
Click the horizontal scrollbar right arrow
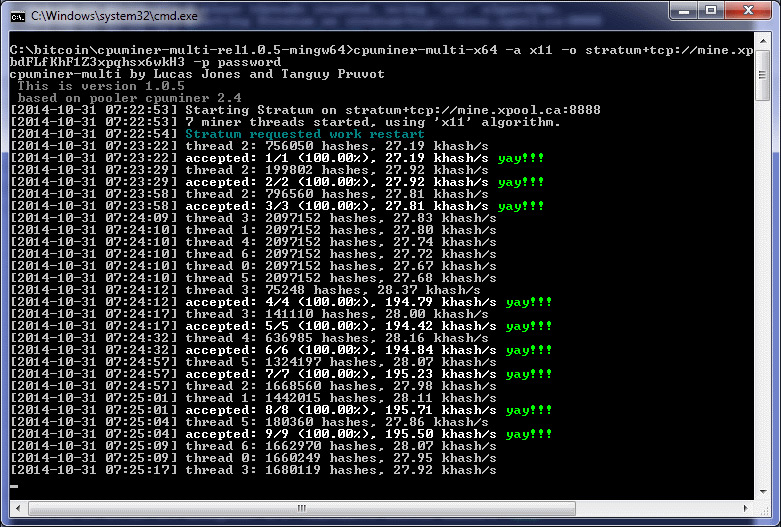coord(746,510)
